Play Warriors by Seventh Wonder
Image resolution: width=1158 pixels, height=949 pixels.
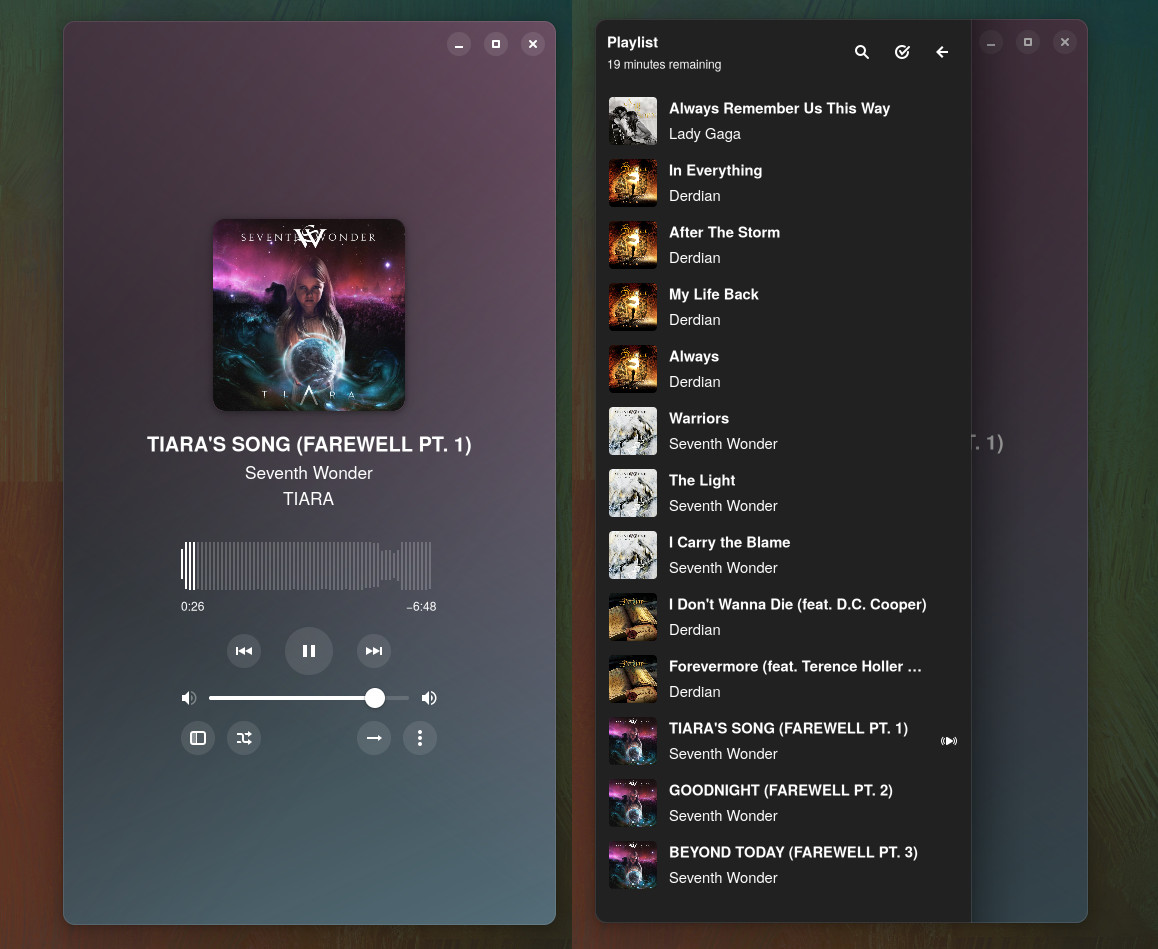click(783, 431)
